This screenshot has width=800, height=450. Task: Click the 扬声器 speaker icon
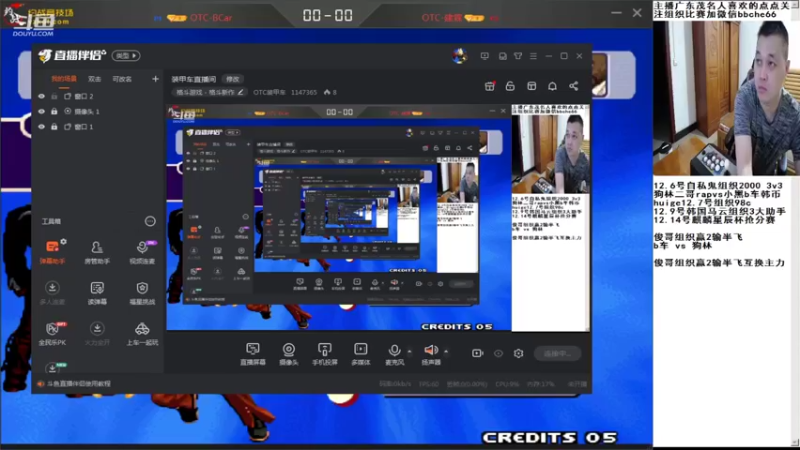pyautogui.click(x=431, y=350)
